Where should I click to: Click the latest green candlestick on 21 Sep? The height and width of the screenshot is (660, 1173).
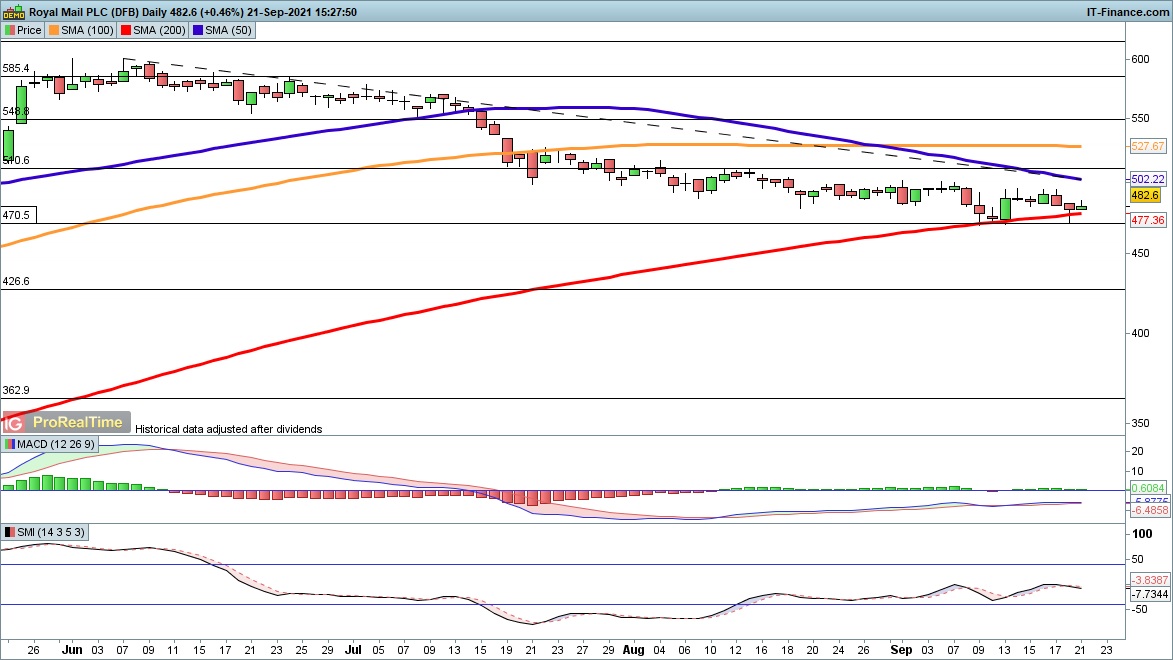[1081, 207]
